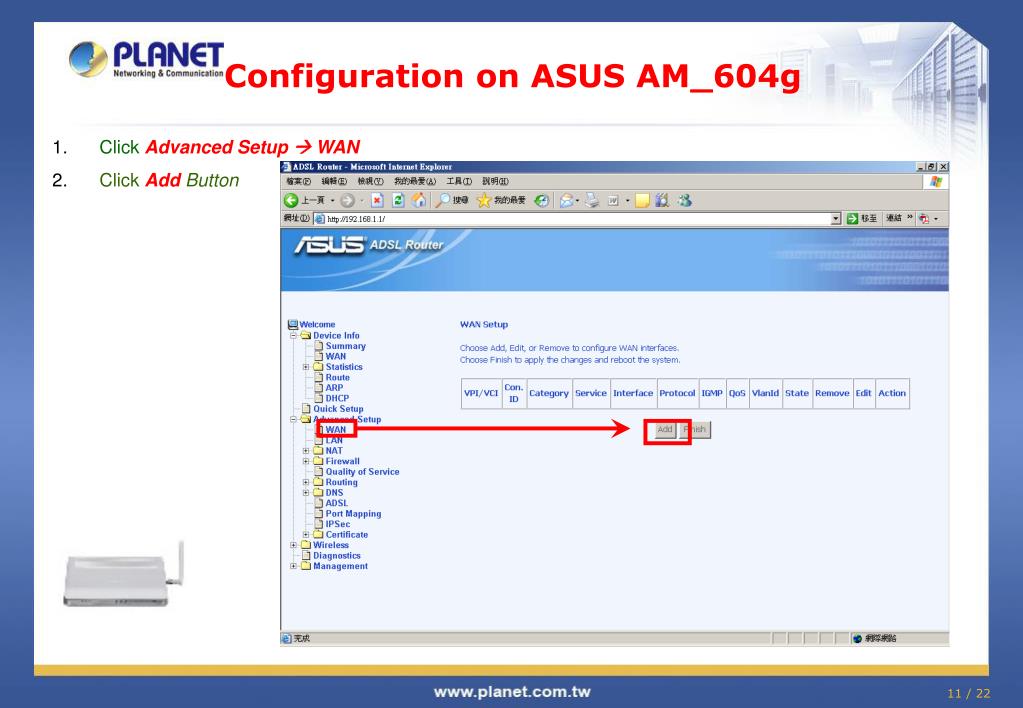The image size is (1023, 708).
Task: Expand the Management tree node
Action: [294, 566]
